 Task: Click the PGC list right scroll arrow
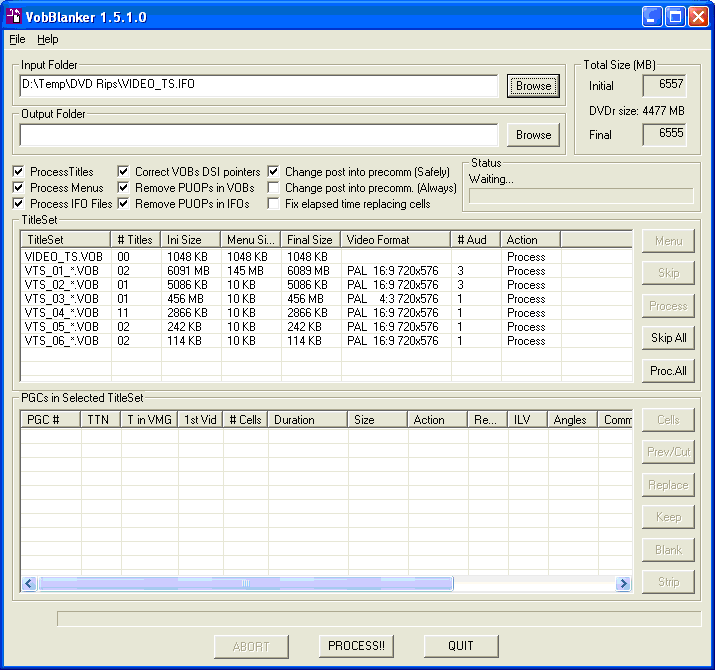point(623,583)
